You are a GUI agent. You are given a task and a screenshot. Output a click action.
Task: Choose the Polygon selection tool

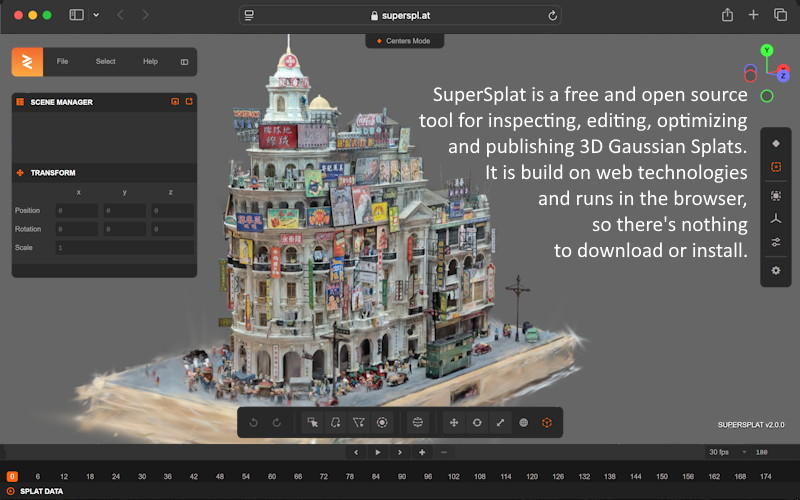coord(359,423)
